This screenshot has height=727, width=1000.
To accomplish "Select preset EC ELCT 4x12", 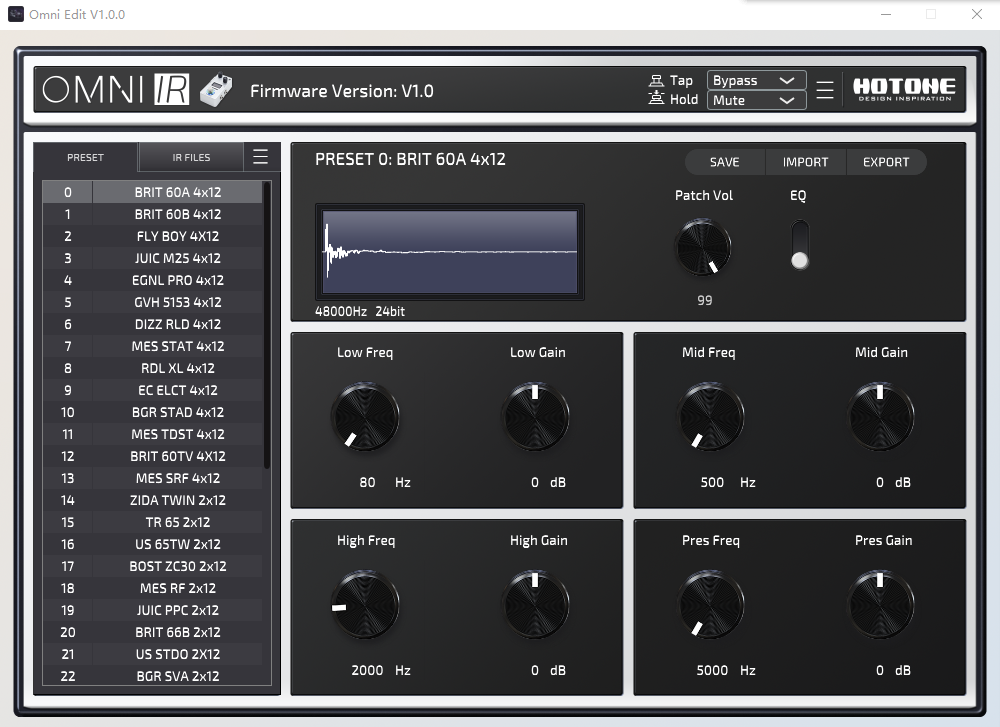I will [152, 390].
